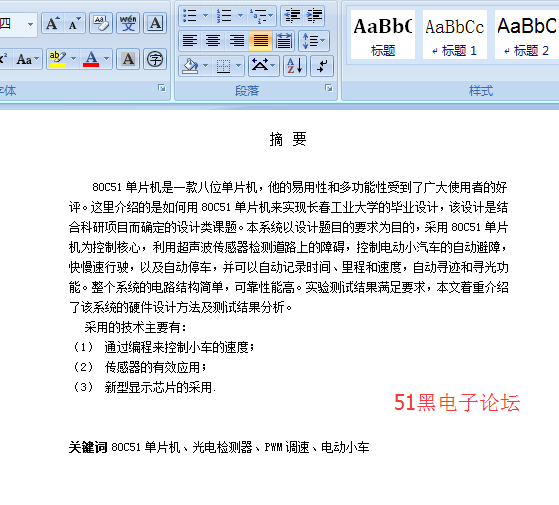Apply the Character Border icon

point(155,24)
